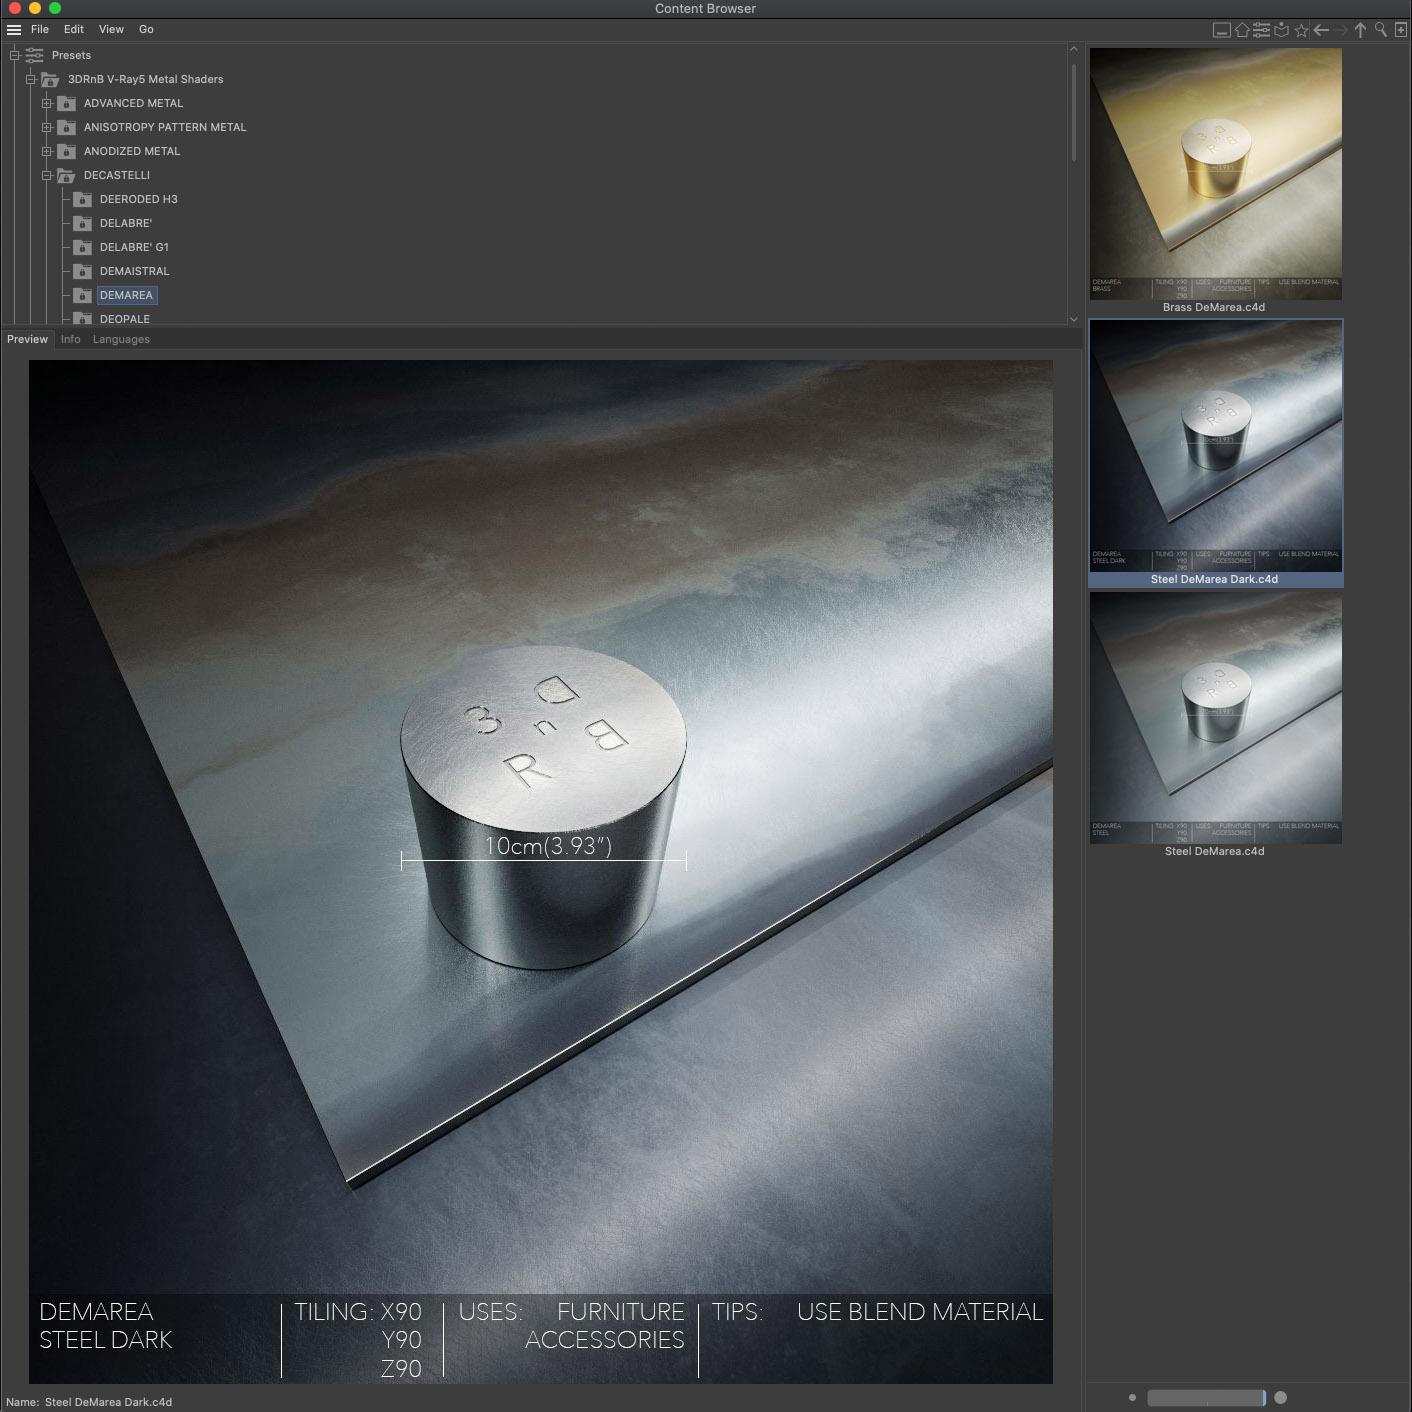Click the 3DRnB V-Ray5 Metal Shaders folder icon
Image resolution: width=1412 pixels, height=1412 pixels.
[x=50, y=79]
